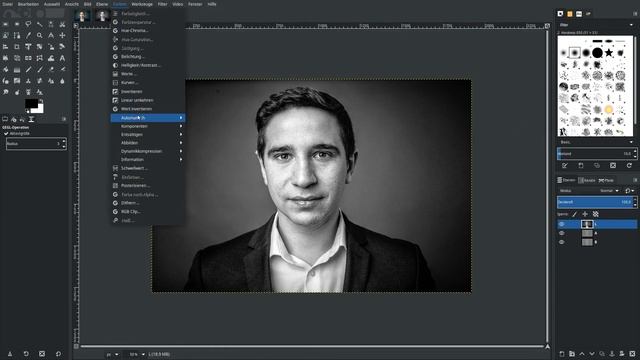
Task: Swap foreground and background colors
Action: coord(41,101)
